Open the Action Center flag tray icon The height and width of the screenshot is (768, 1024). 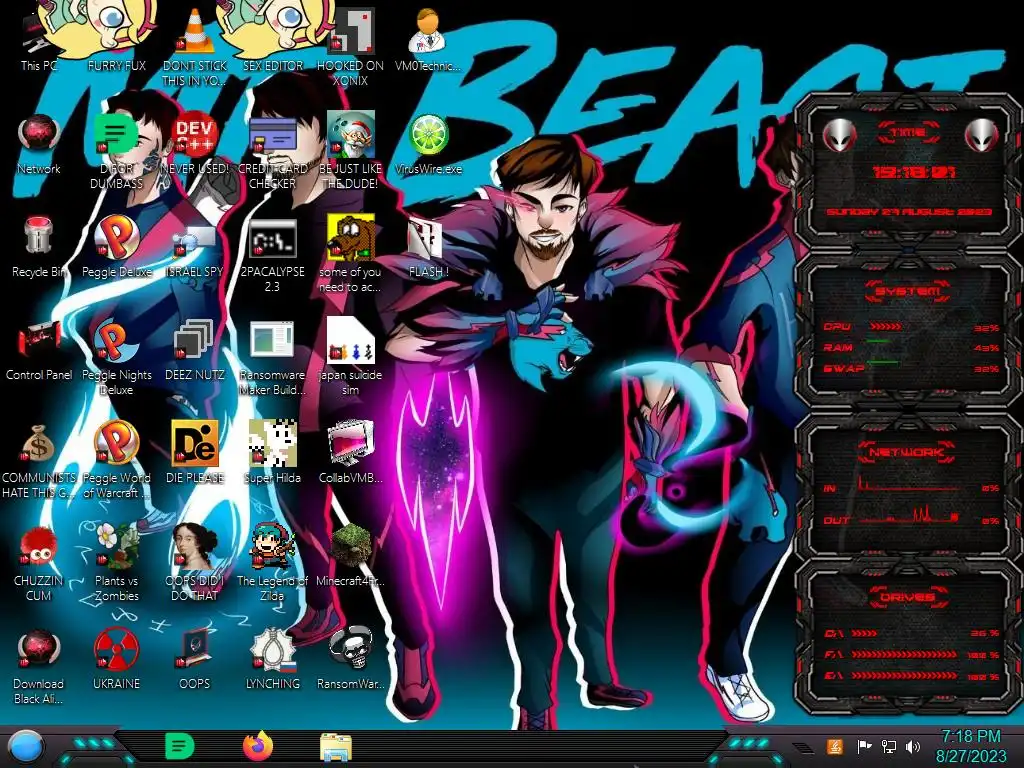[865, 746]
